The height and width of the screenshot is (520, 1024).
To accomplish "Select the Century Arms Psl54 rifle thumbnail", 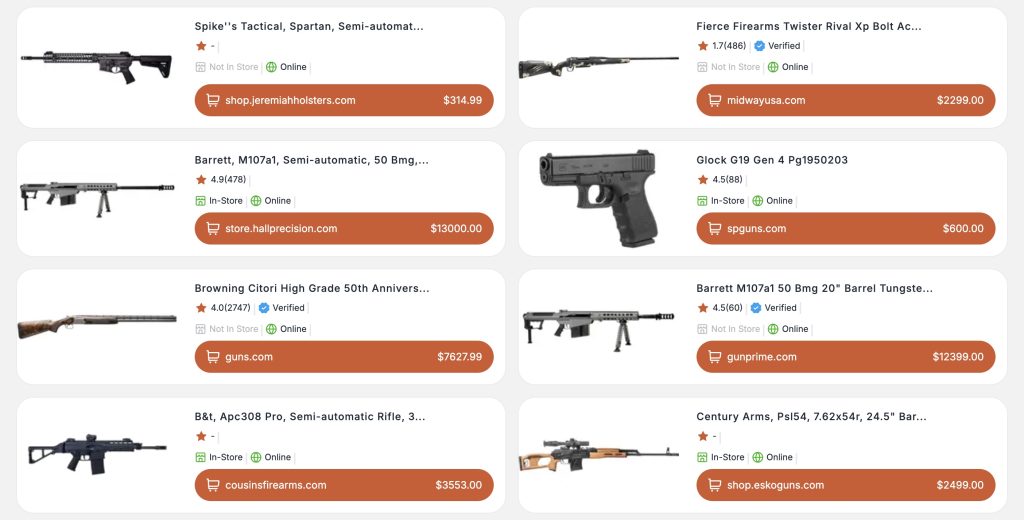I will click(x=598, y=455).
